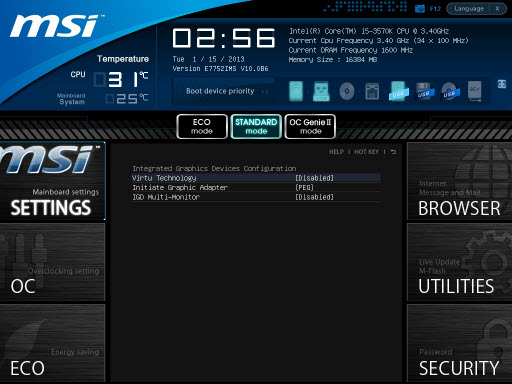Screen dimensions: 512x384
Task: Click the back arrow next to HOT KEY
Action: click(393, 152)
